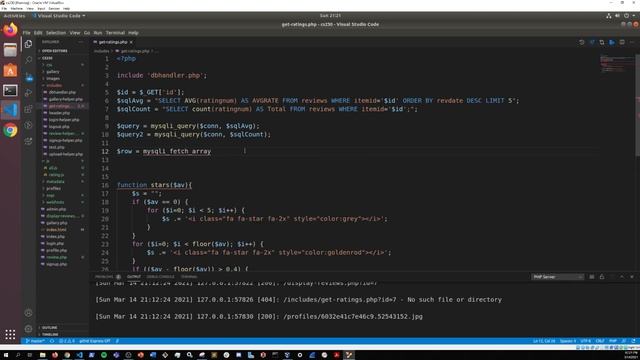The width and height of the screenshot is (640, 360).
Task: Click the master branch in status bar
Action: coord(35,341)
